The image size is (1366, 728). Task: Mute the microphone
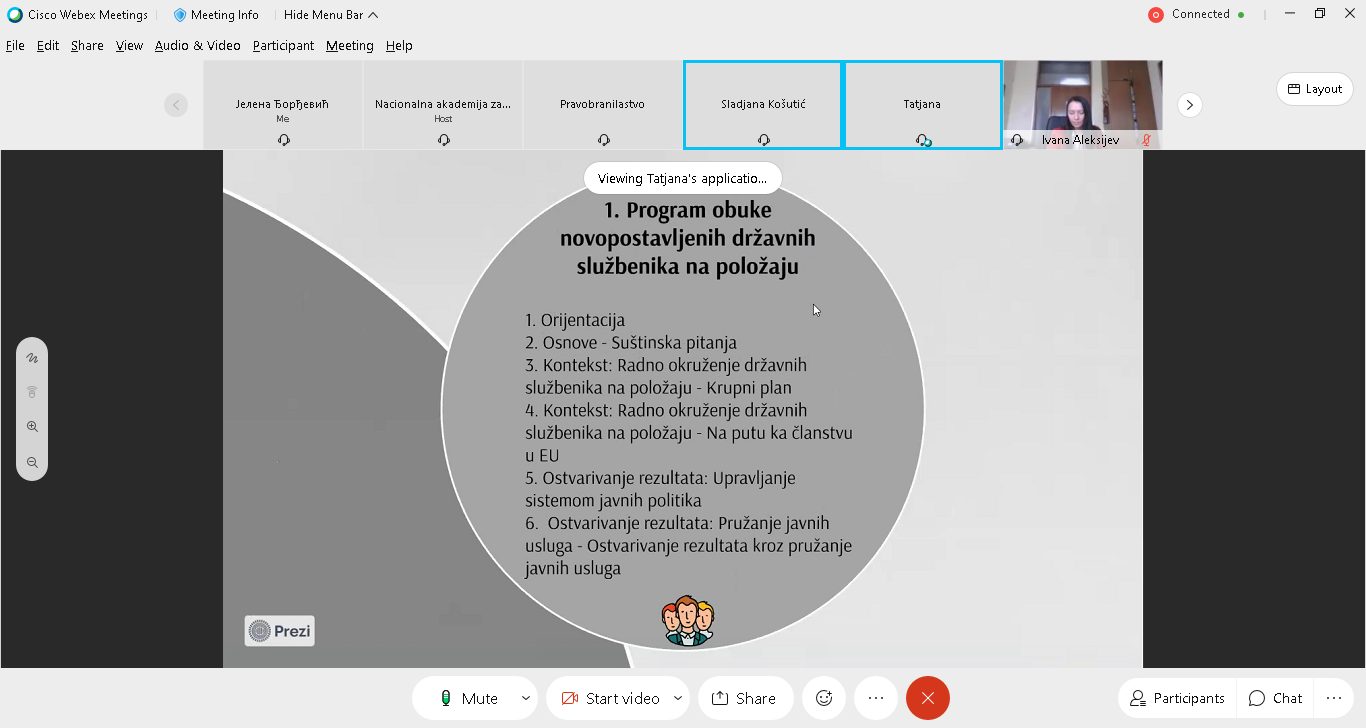pos(468,698)
